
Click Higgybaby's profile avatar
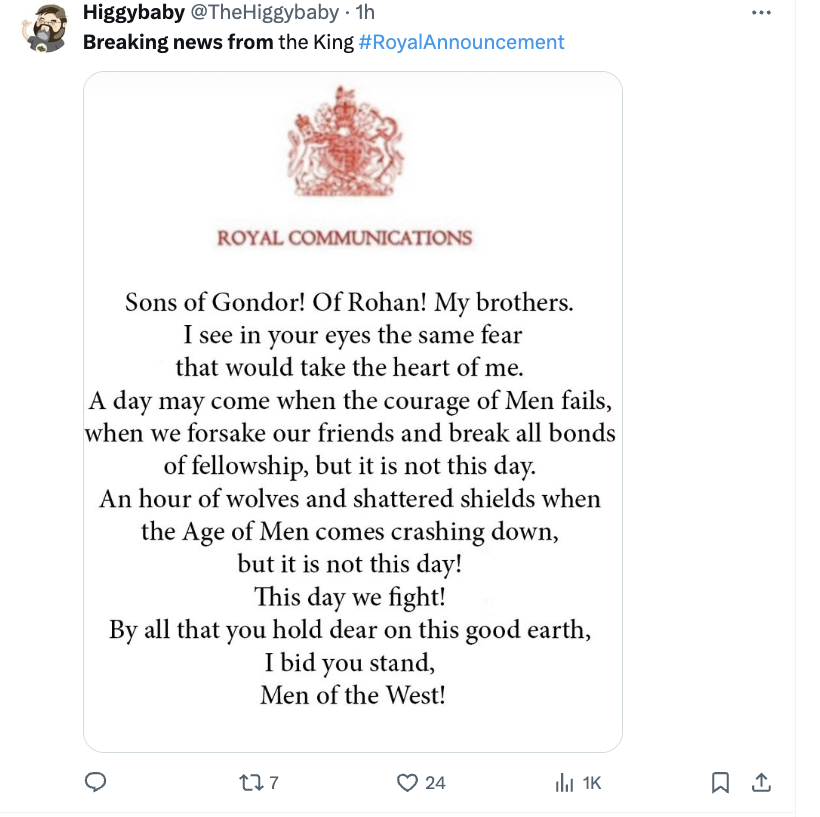(45, 26)
